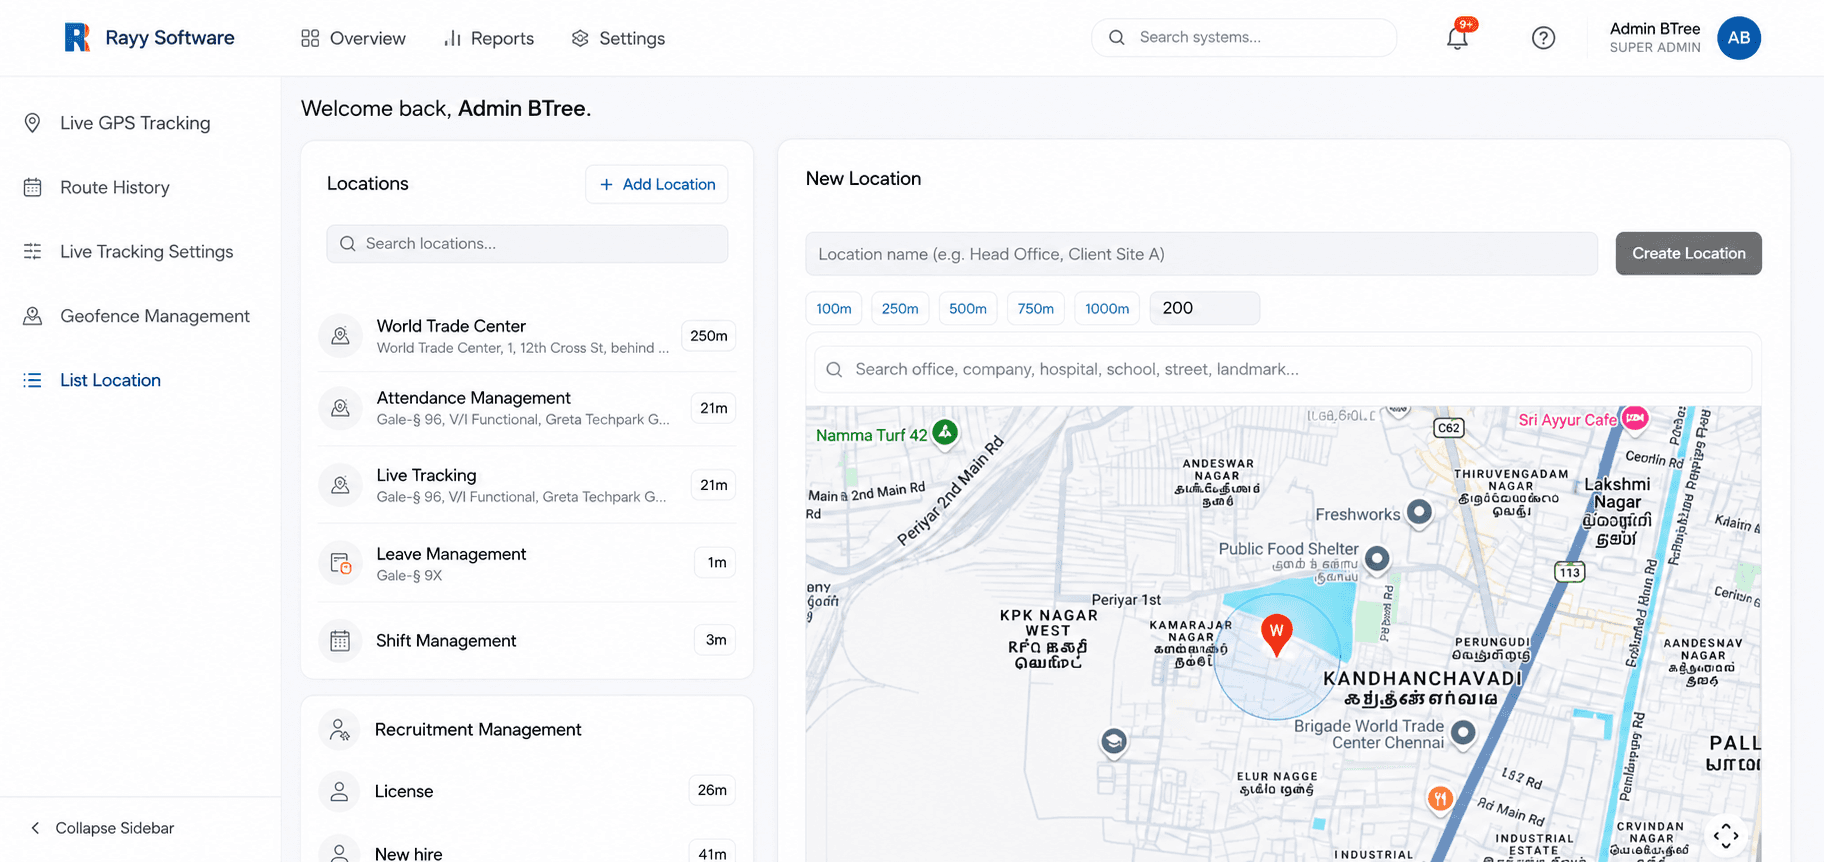Viewport: 1824px width, 862px height.
Task: Click the Location name input field
Action: pyautogui.click(x=1202, y=254)
